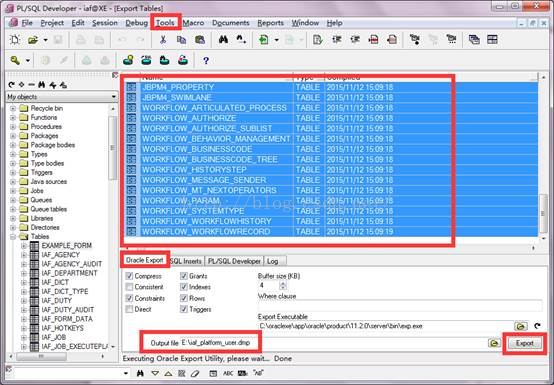This screenshot has width=554, height=385.
Task: Toggle the Constraints checkbox
Action: click(129, 298)
